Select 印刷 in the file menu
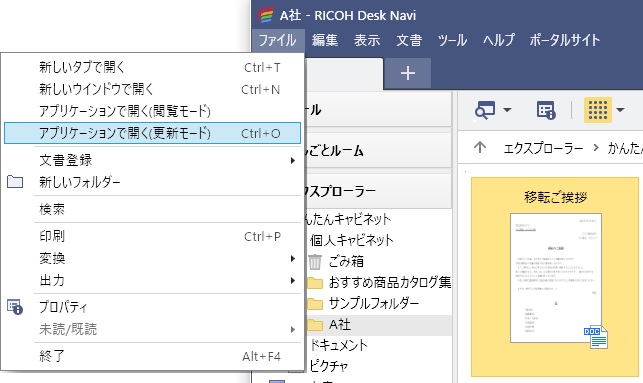The image size is (643, 383). click(x=152, y=236)
